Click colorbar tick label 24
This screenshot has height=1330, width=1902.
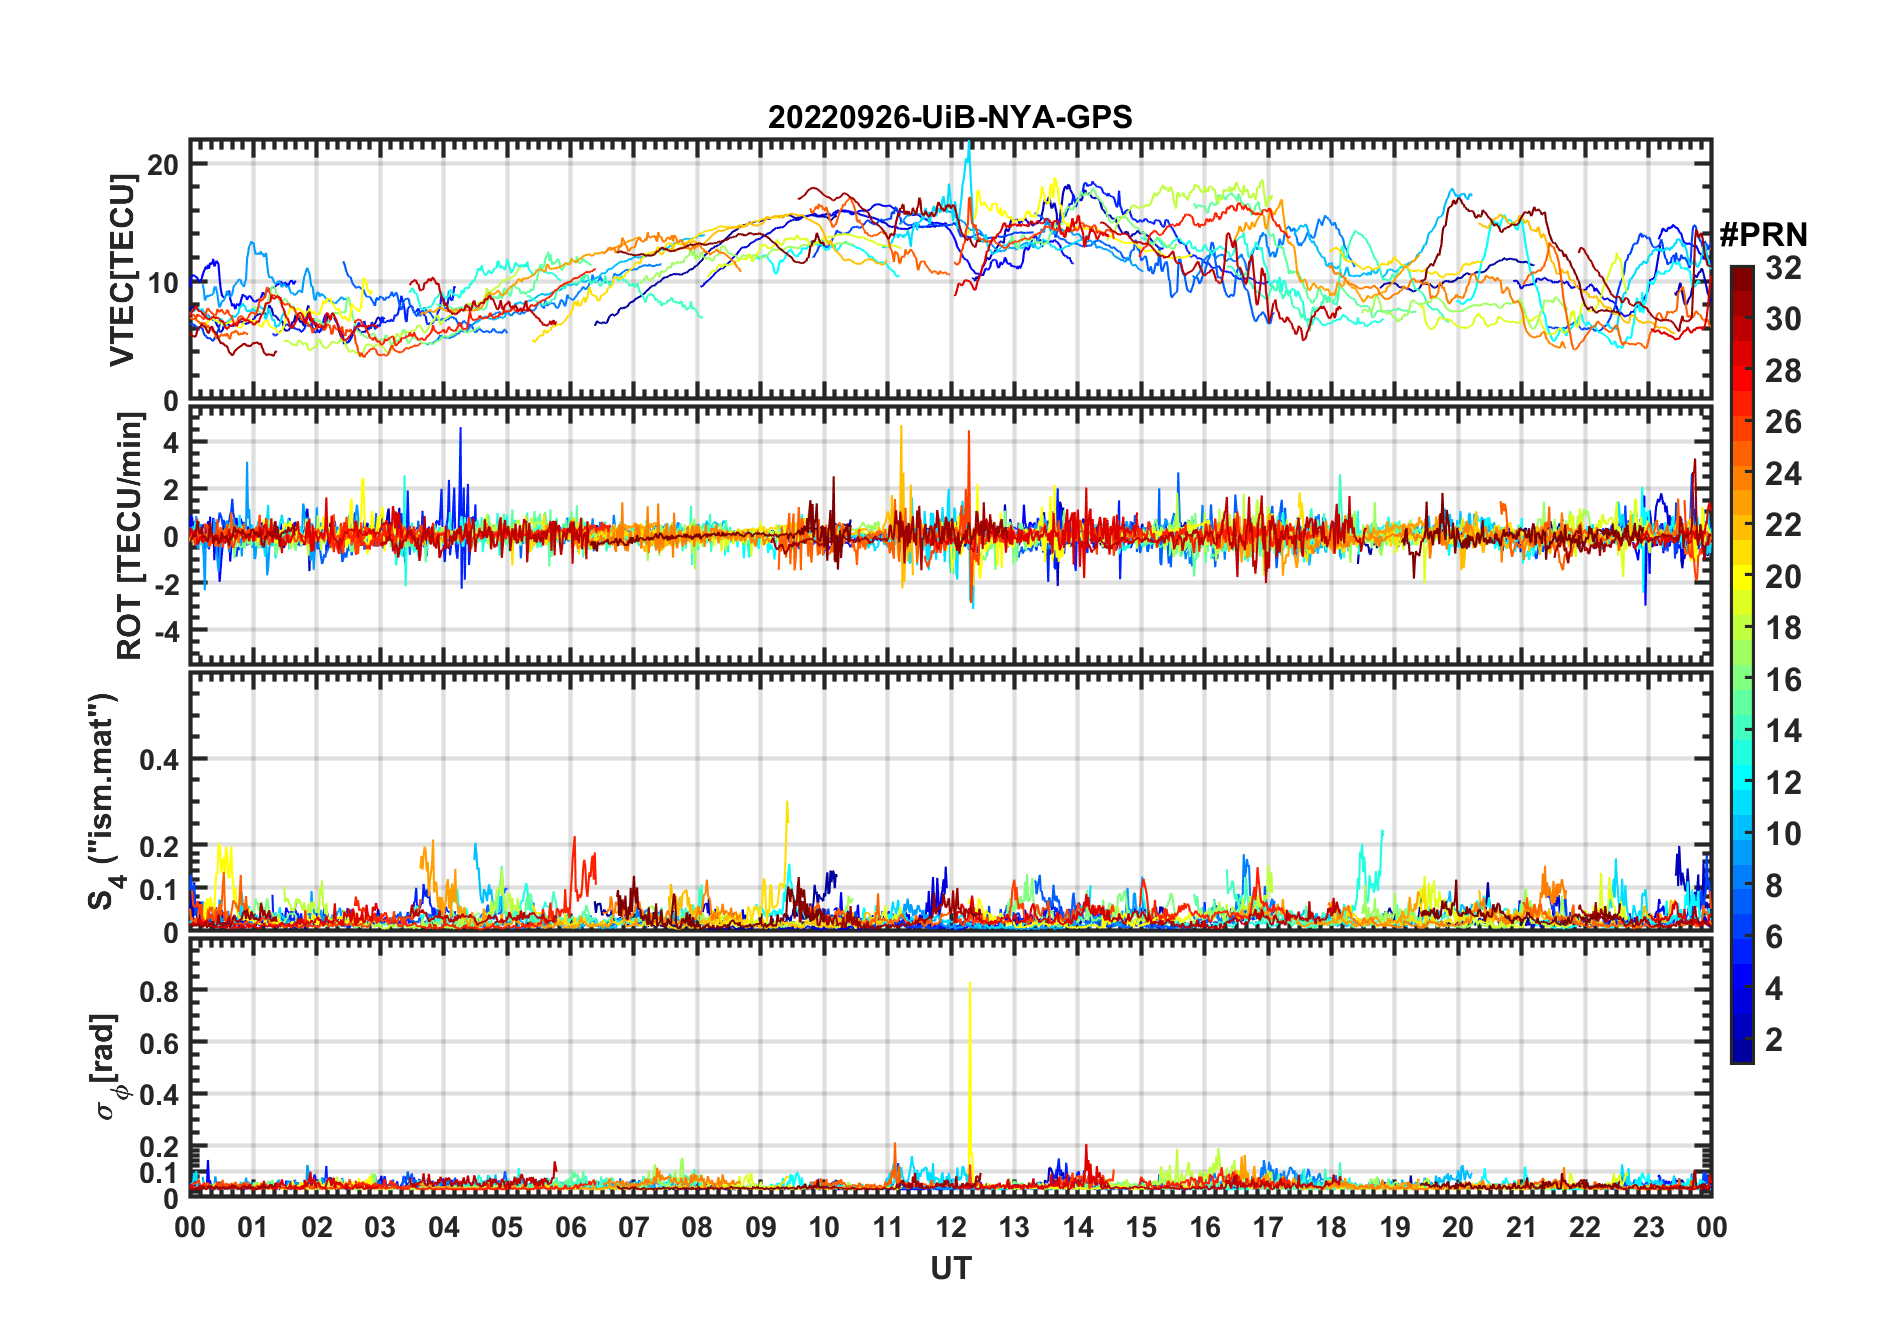point(1783,474)
